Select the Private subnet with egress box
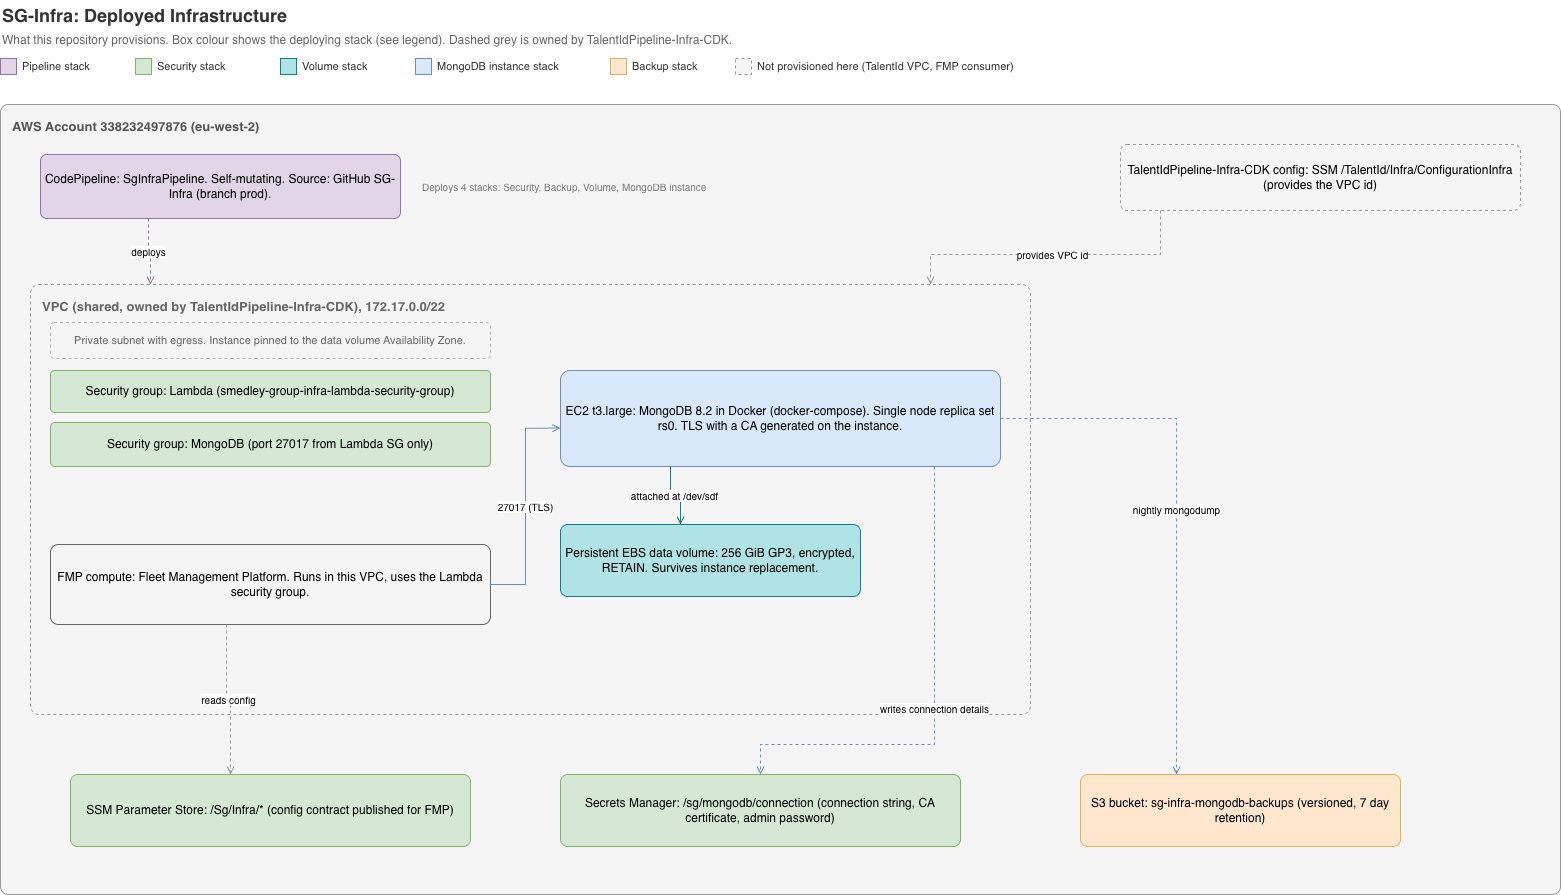The image size is (1561, 895). point(270,340)
